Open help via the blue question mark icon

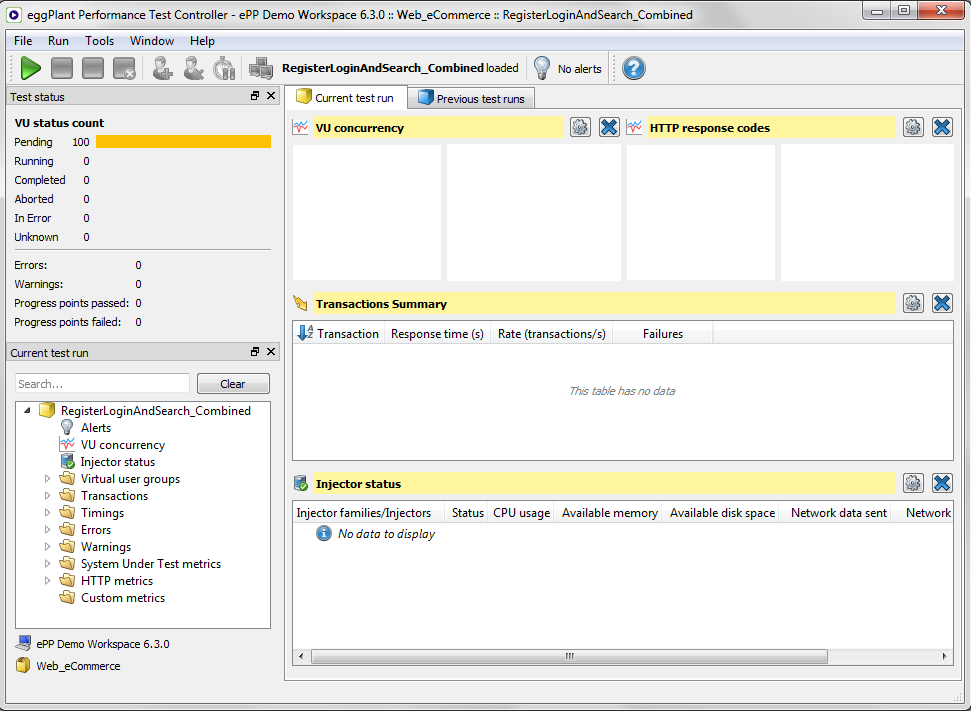click(633, 68)
